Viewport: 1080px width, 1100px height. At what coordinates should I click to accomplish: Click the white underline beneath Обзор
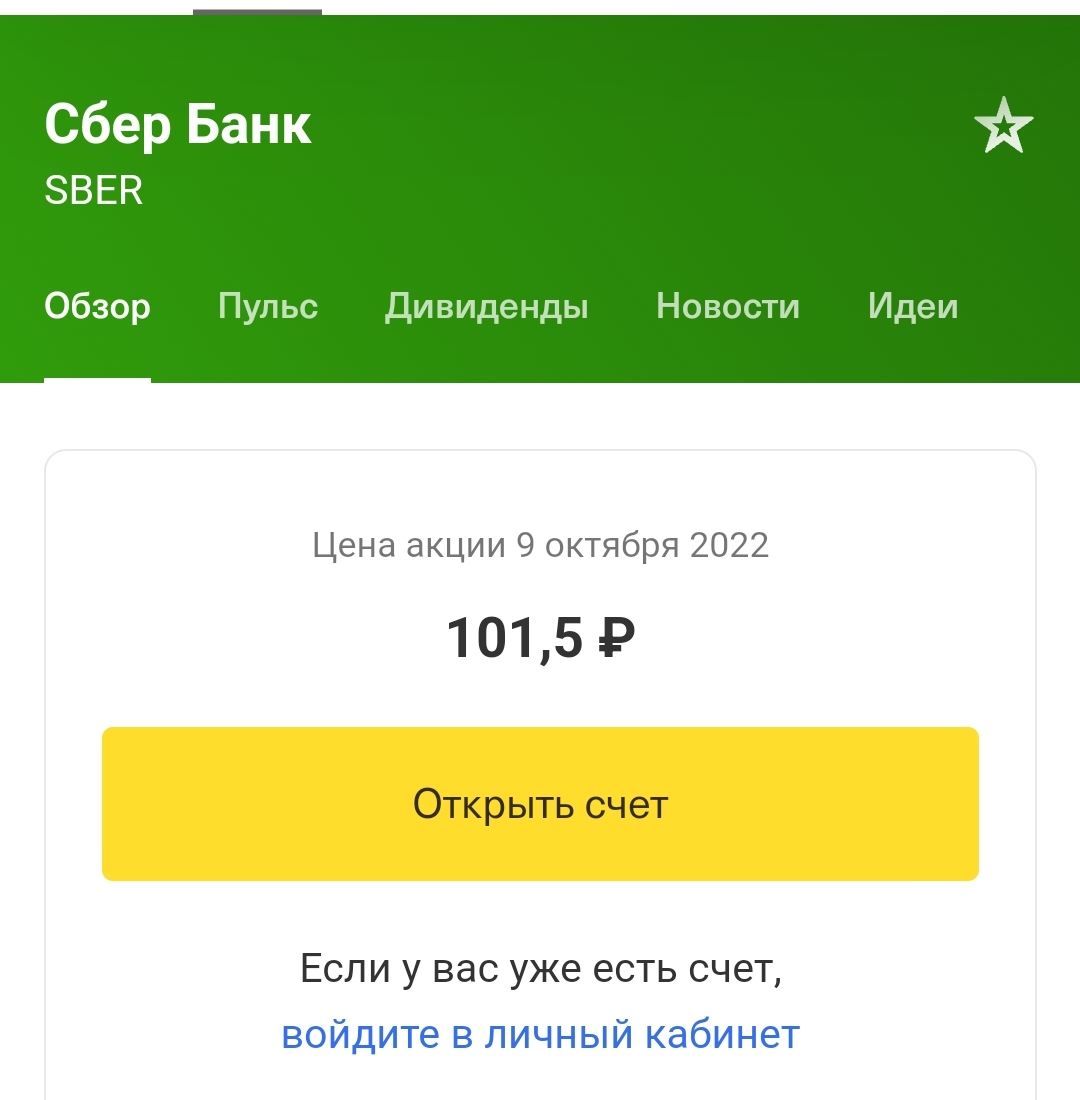coord(97,380)
